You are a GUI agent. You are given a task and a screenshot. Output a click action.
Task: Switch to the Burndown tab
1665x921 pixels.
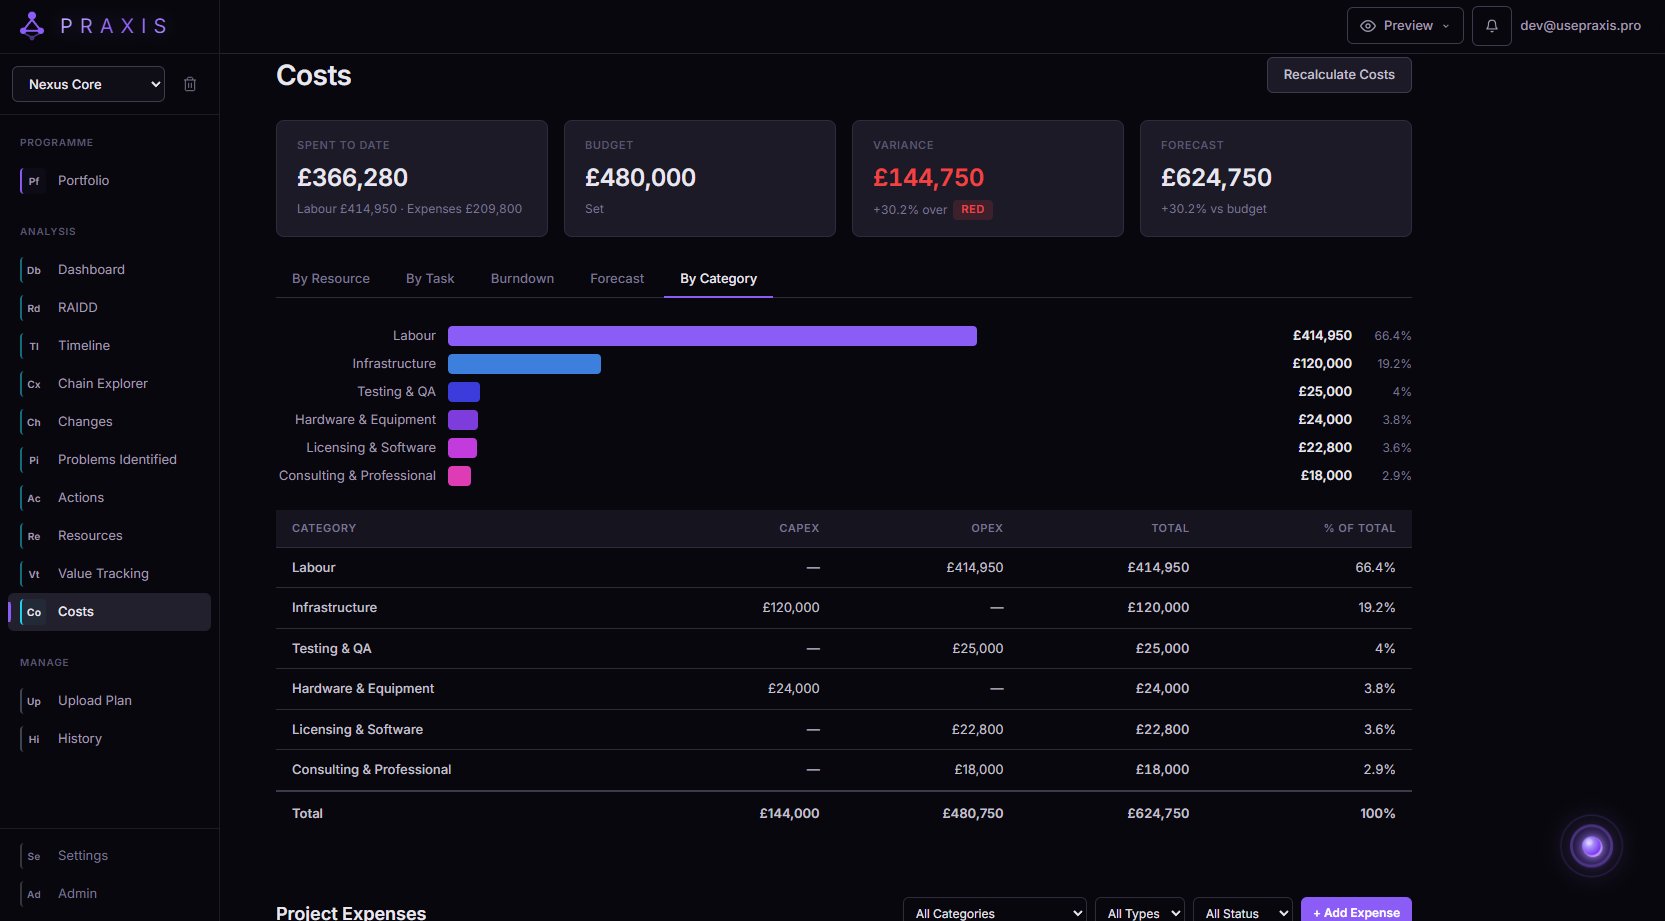pyautogui.click(x=522, y=279)
